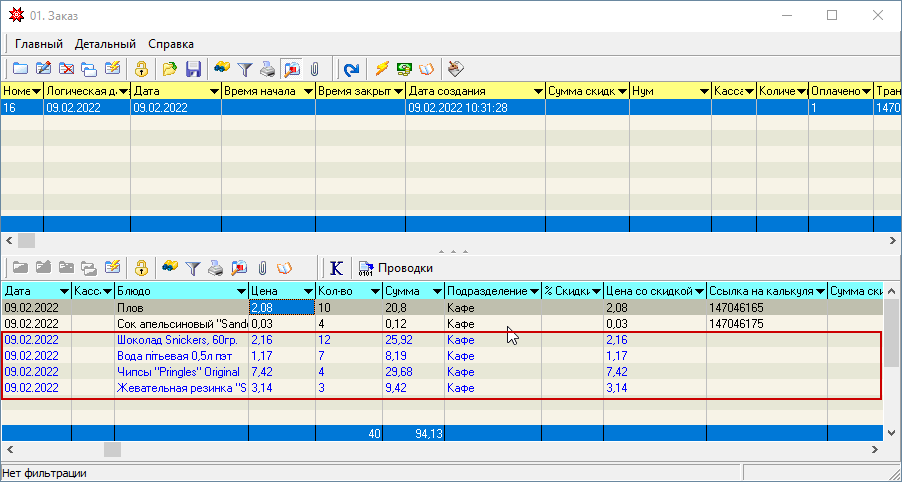This screenshot has height=482, width=902.
Task: Click the delete record icon with red cross
Action: pyautogui.click(x=67, y=69)
